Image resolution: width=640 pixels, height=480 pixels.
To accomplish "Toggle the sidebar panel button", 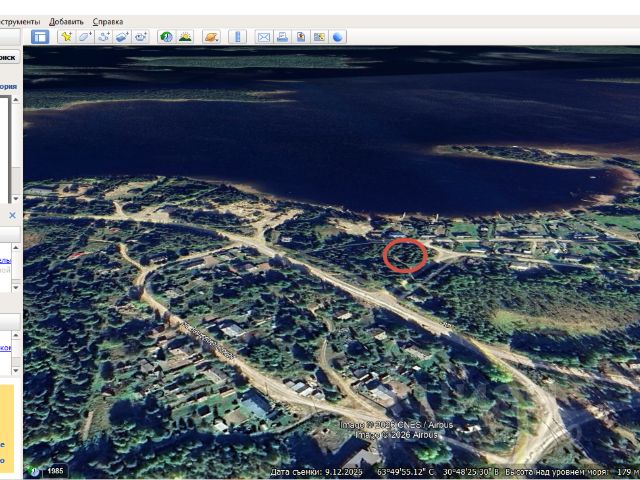I will [40, 37].
